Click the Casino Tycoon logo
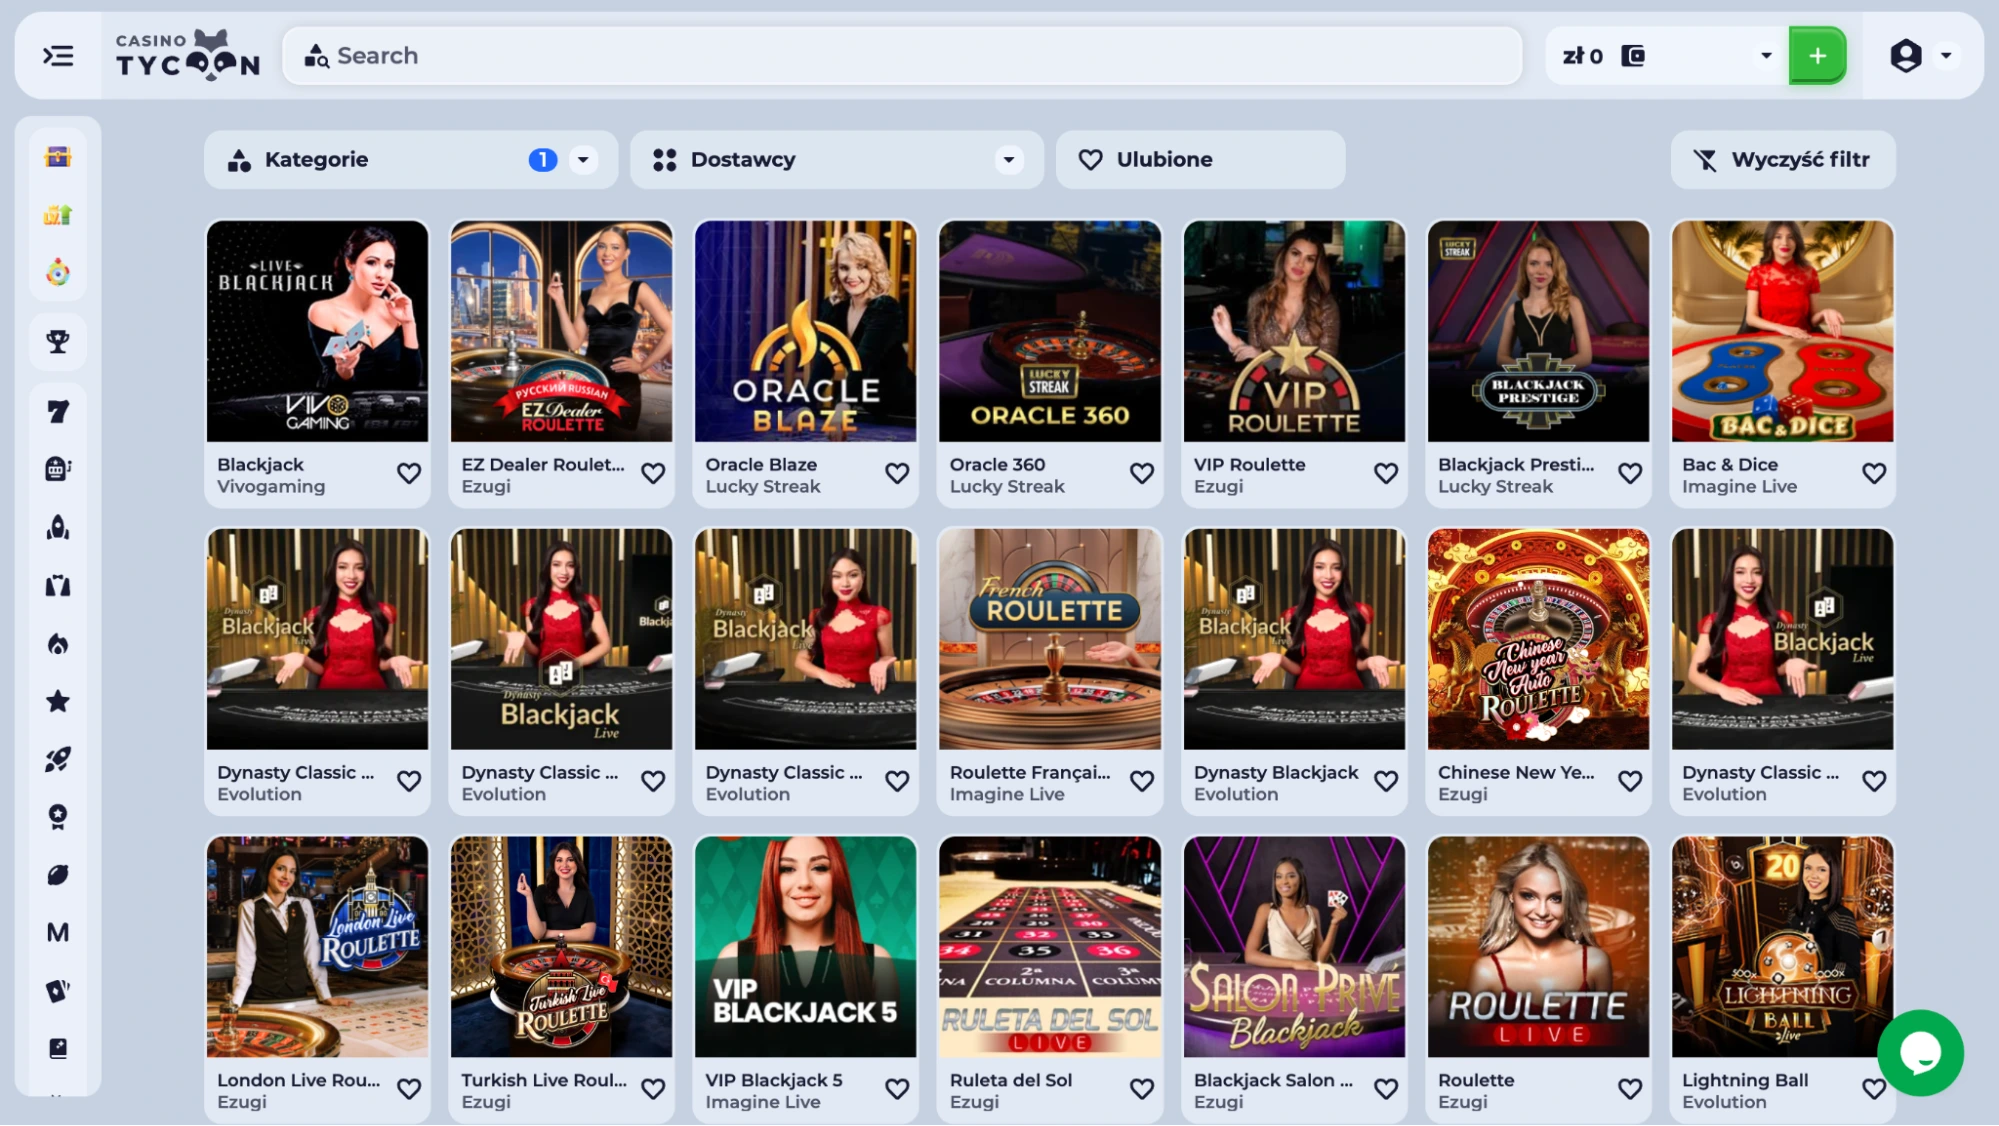The width and height of the screenshot is (1999, 1126). click(188, 55)
